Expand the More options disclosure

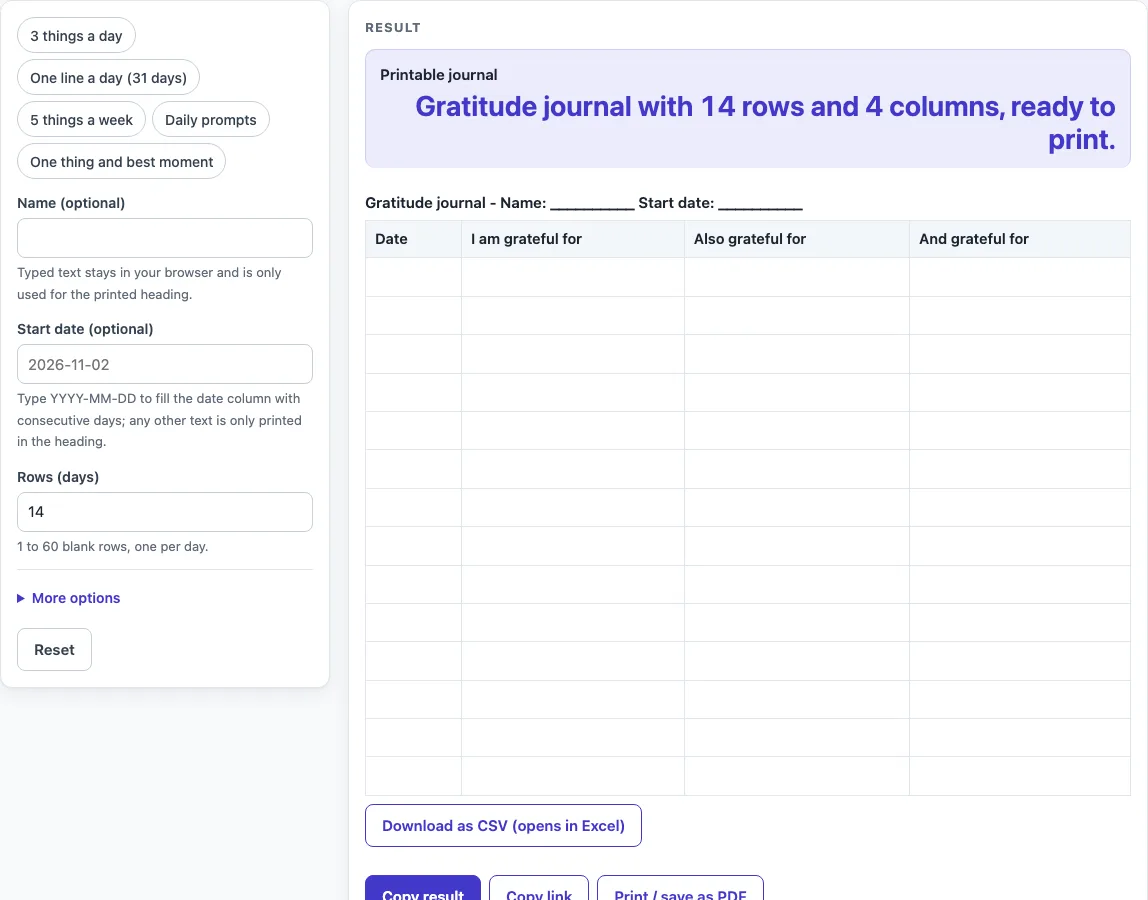click(69, 598)
